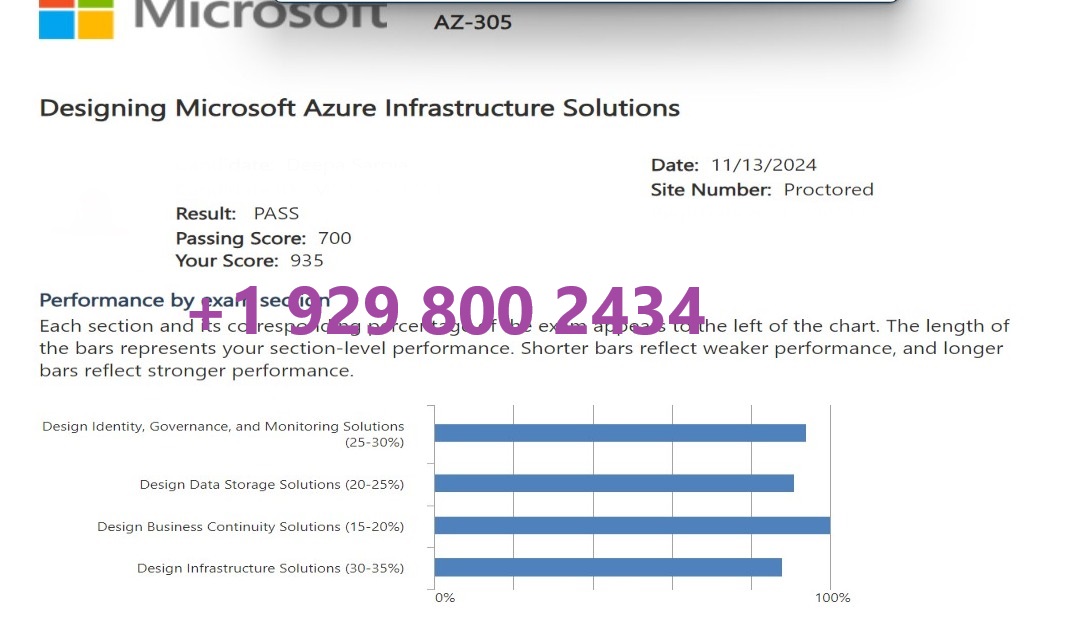Image resolution: width=1074 pixels, height=618 pixels.
Task: Click the AZ-305 exam code text
Action: [473, 23]
